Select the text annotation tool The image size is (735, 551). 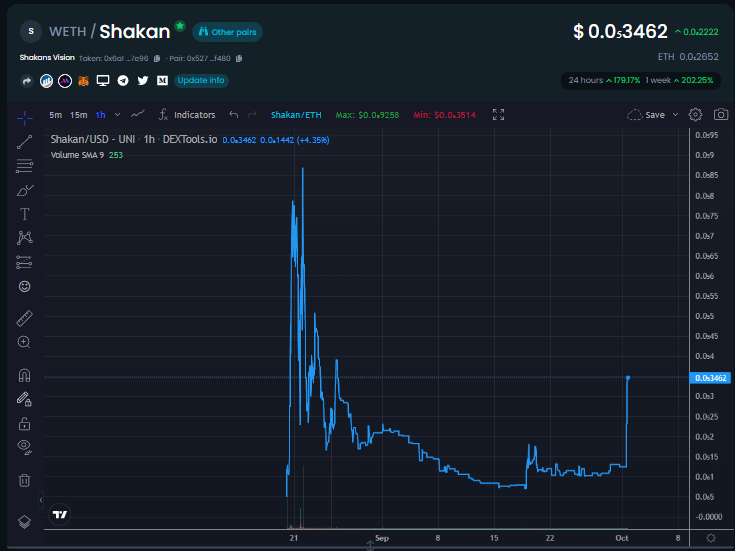click(x=24, y=214)
